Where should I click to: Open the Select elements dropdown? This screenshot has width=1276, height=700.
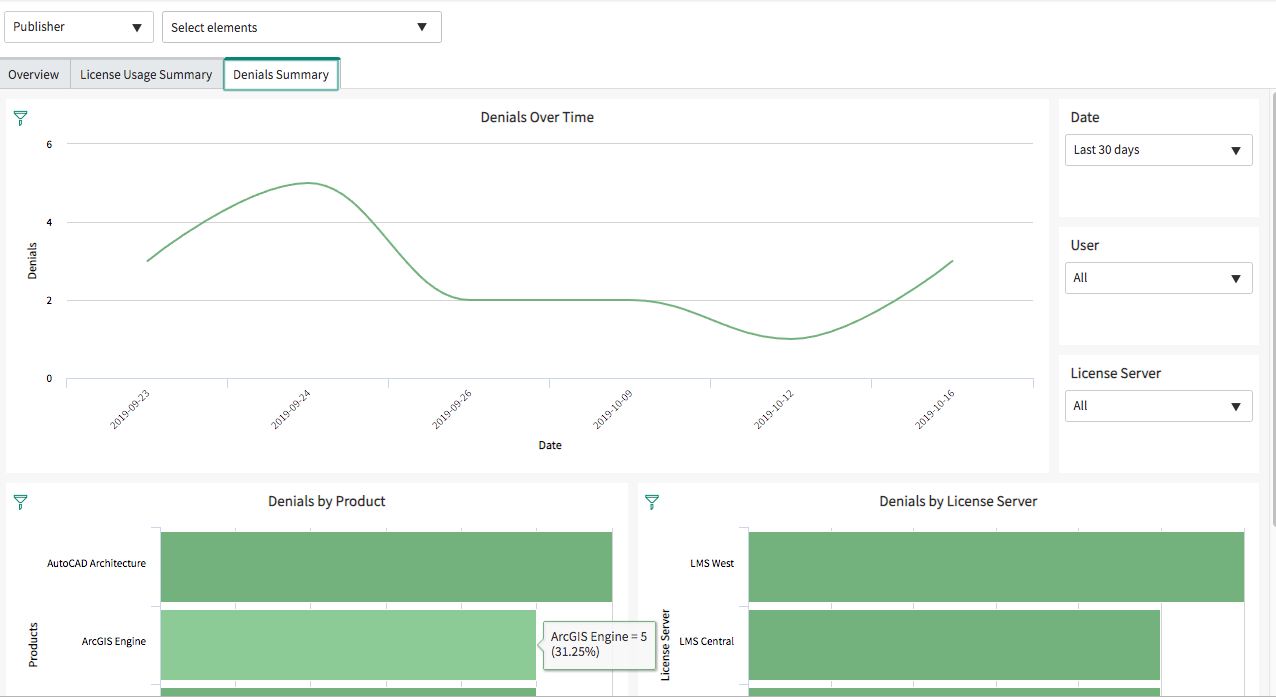pos(302,27)
